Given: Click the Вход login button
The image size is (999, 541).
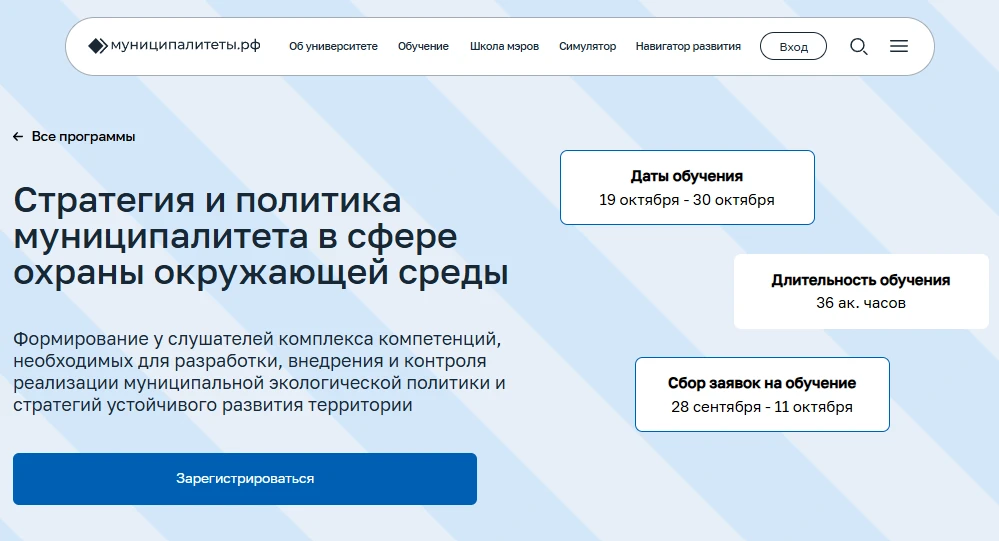Looking at the screenshot, I should pyautogui.click(x=793, y=47).
